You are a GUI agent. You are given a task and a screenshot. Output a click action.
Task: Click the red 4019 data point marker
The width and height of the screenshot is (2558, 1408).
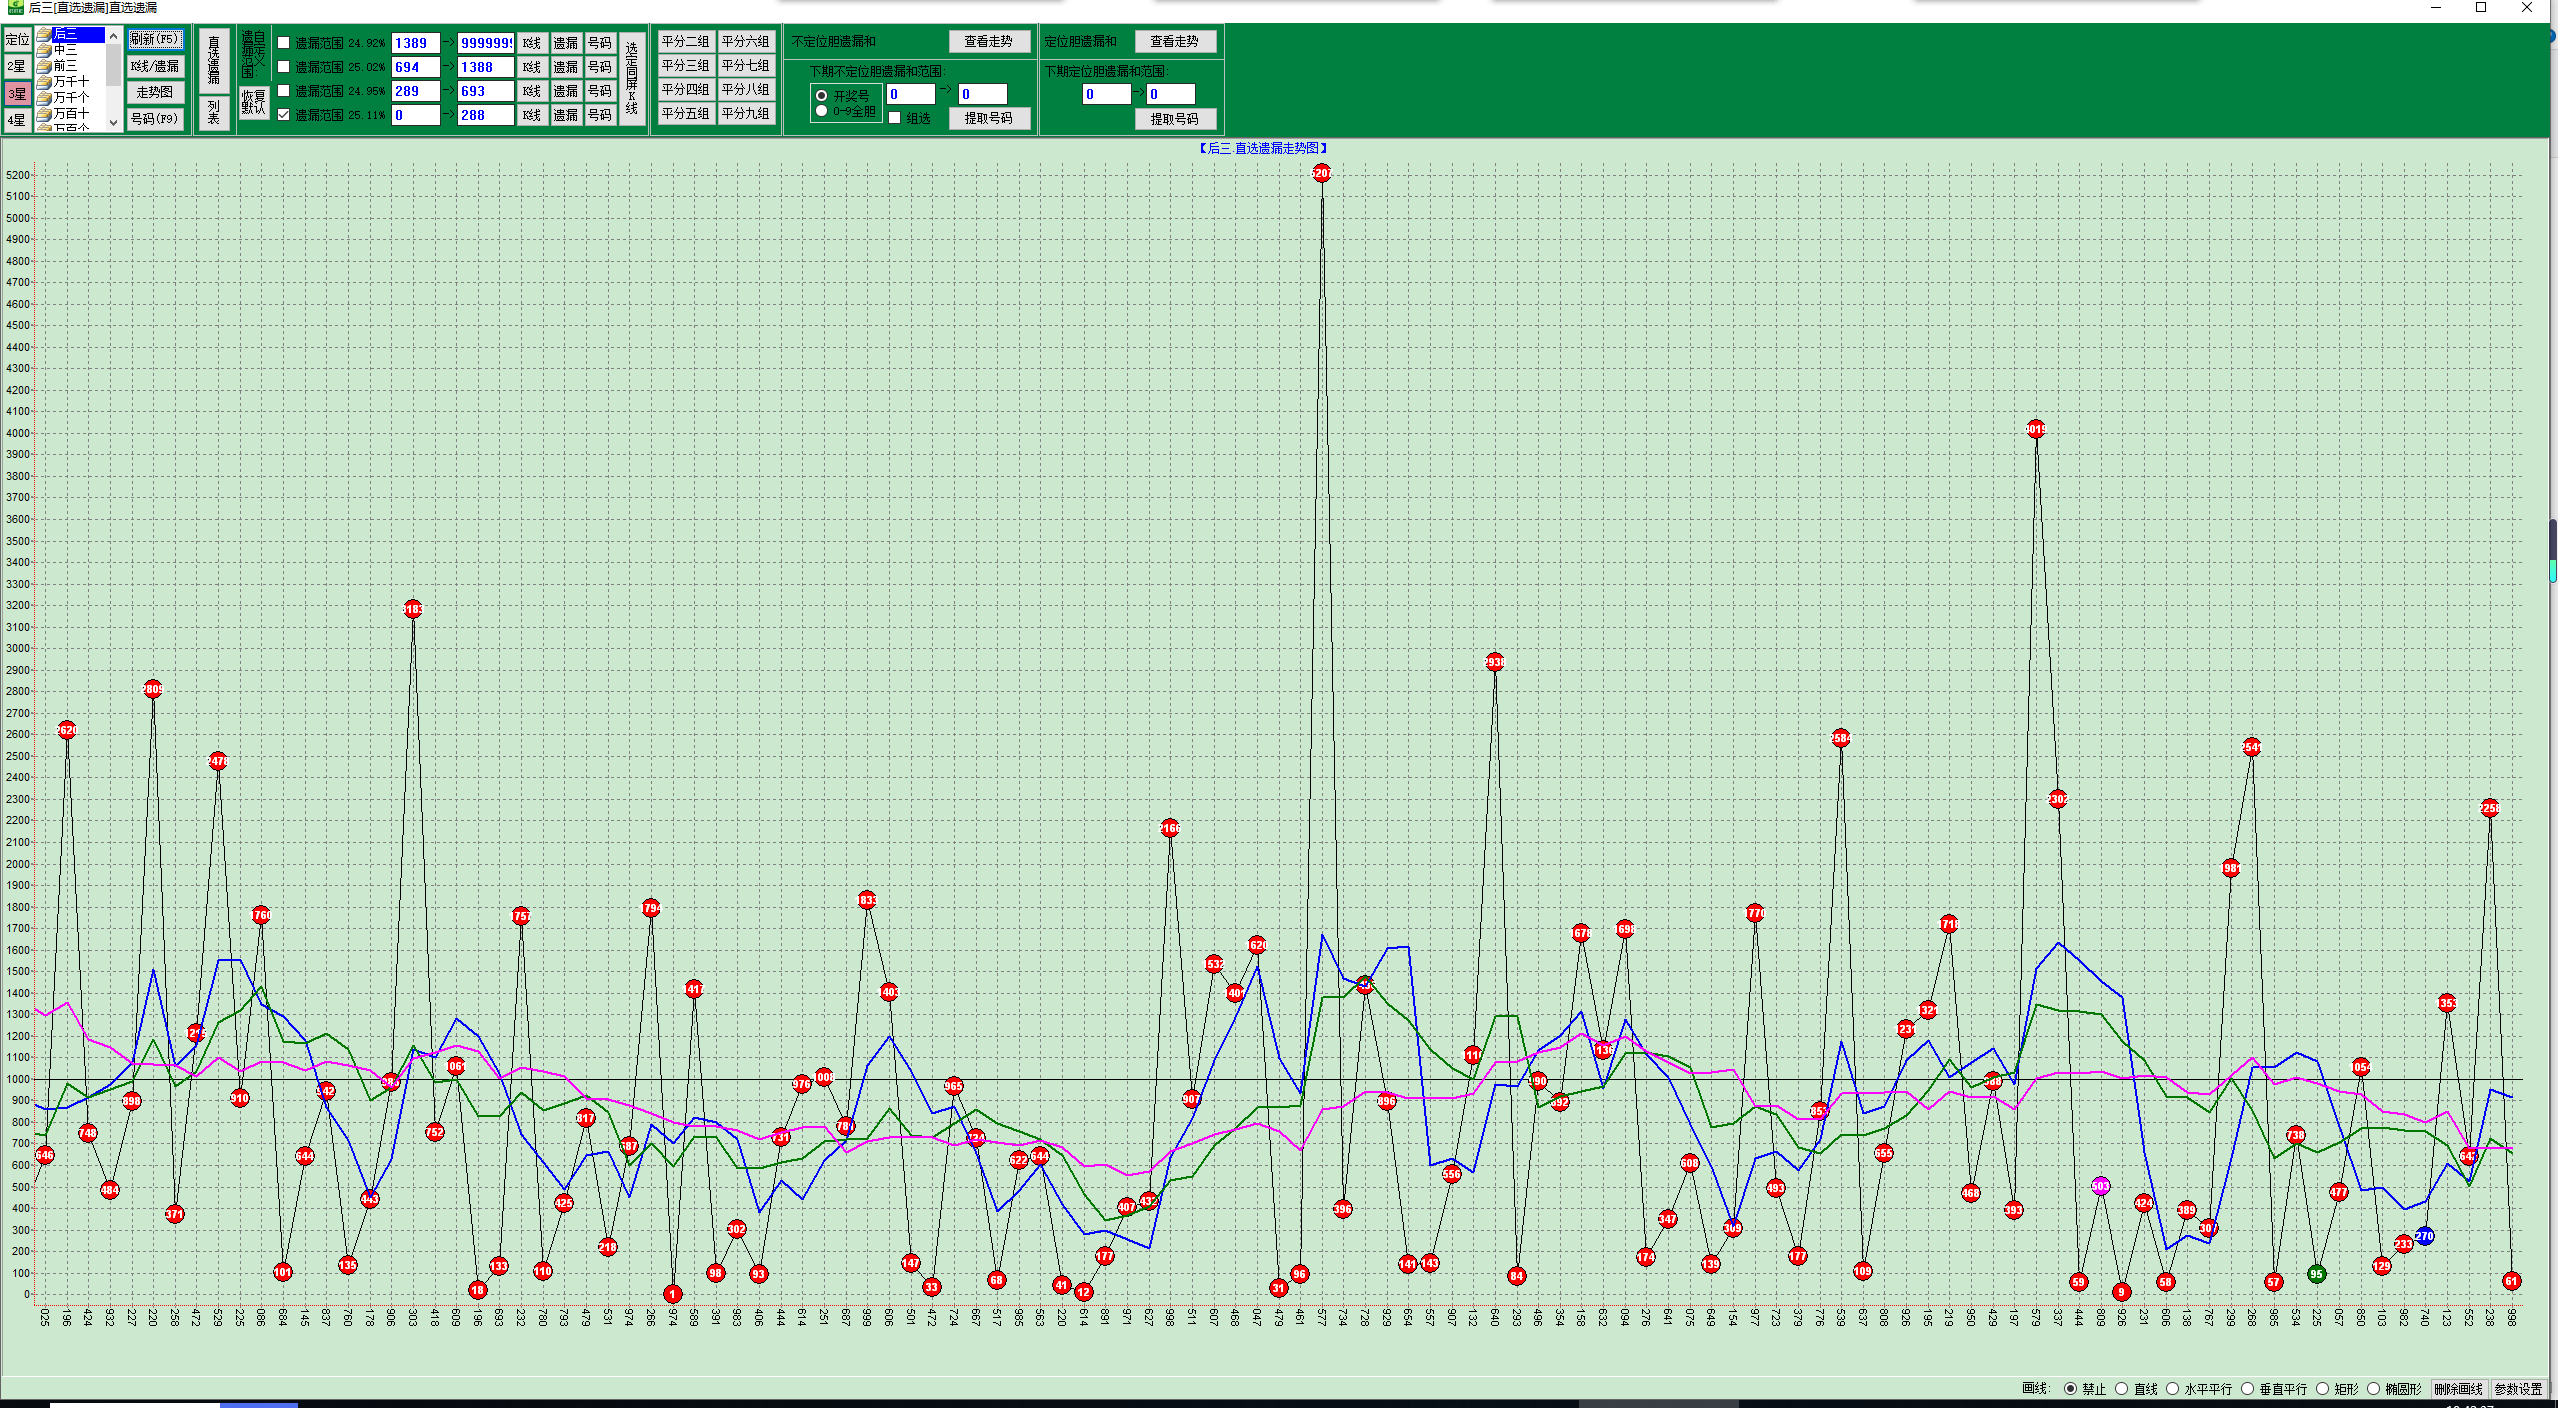(2035, 429)
